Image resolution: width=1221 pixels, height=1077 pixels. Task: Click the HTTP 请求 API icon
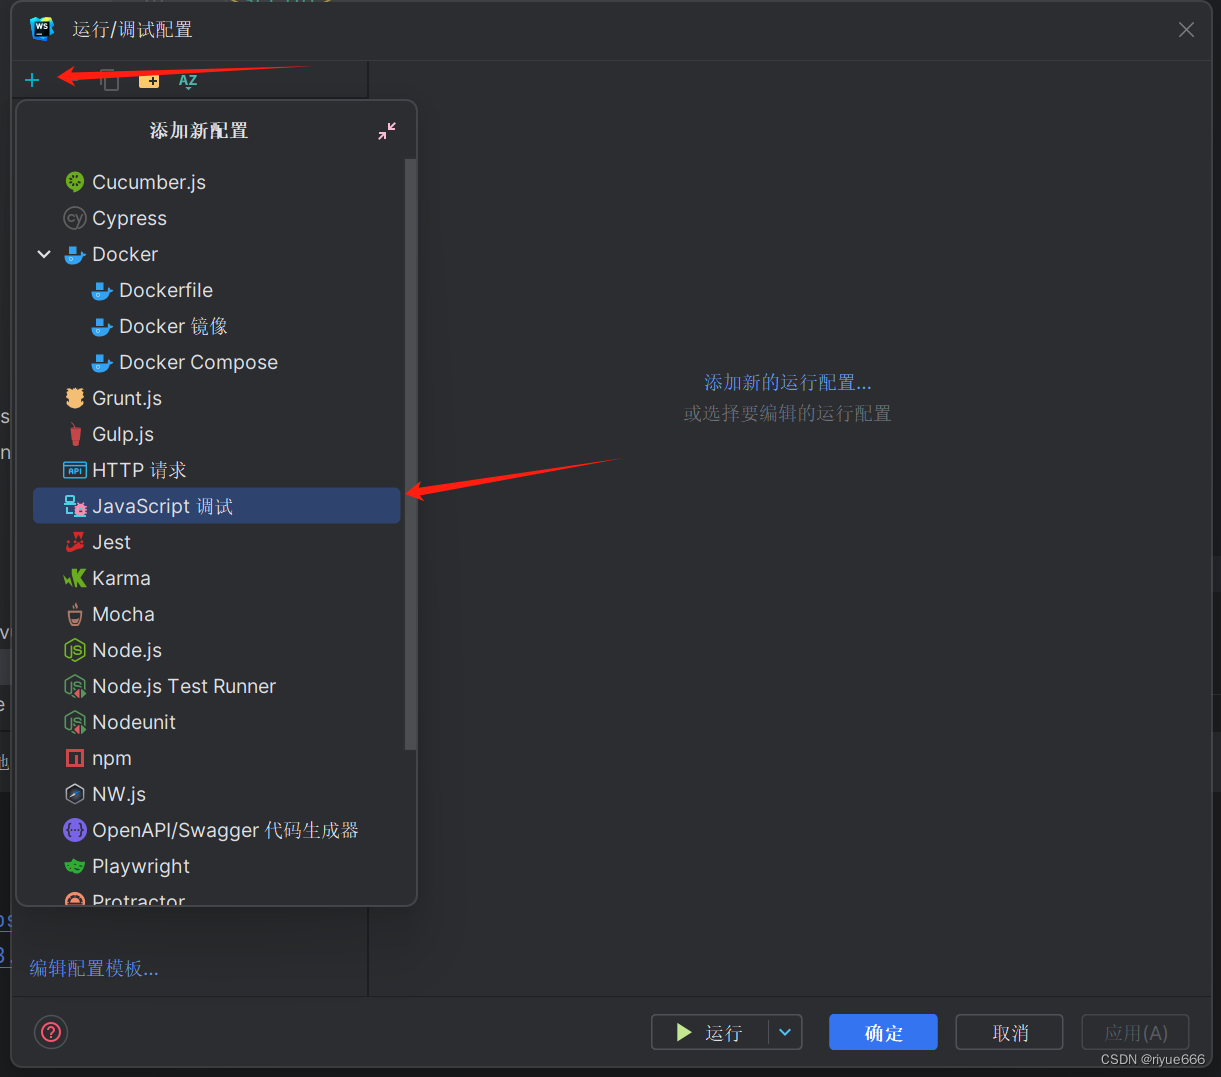click(75, 470)
